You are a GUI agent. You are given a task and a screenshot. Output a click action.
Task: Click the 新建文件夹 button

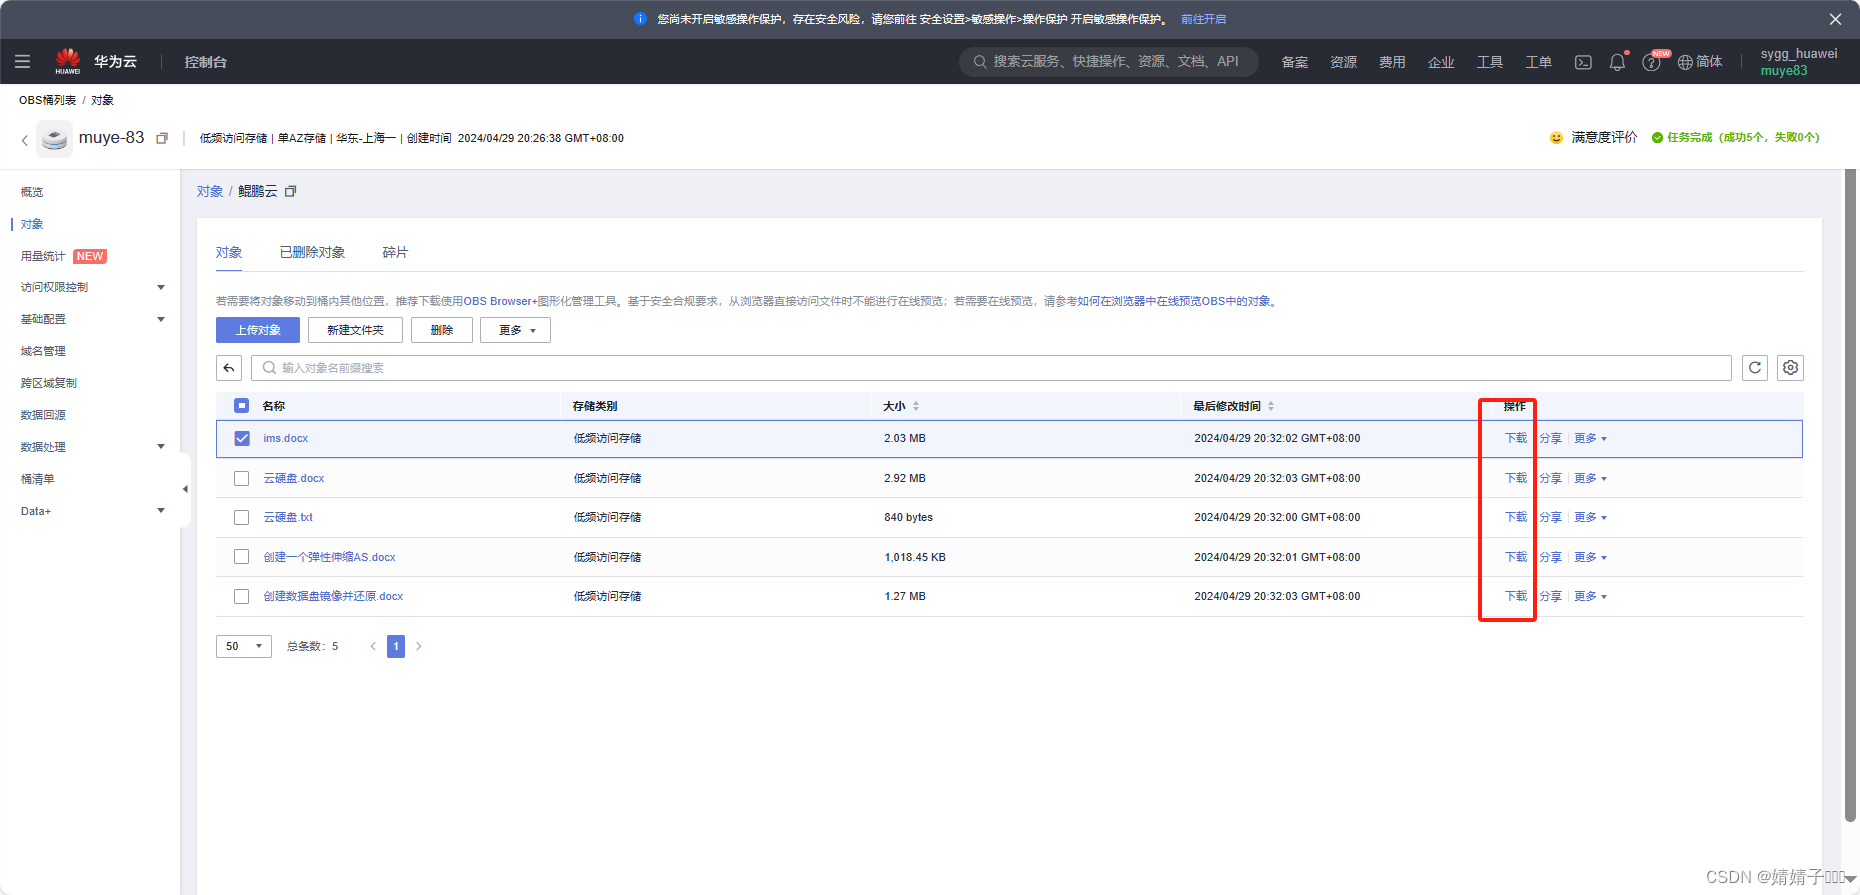[355, 330]
